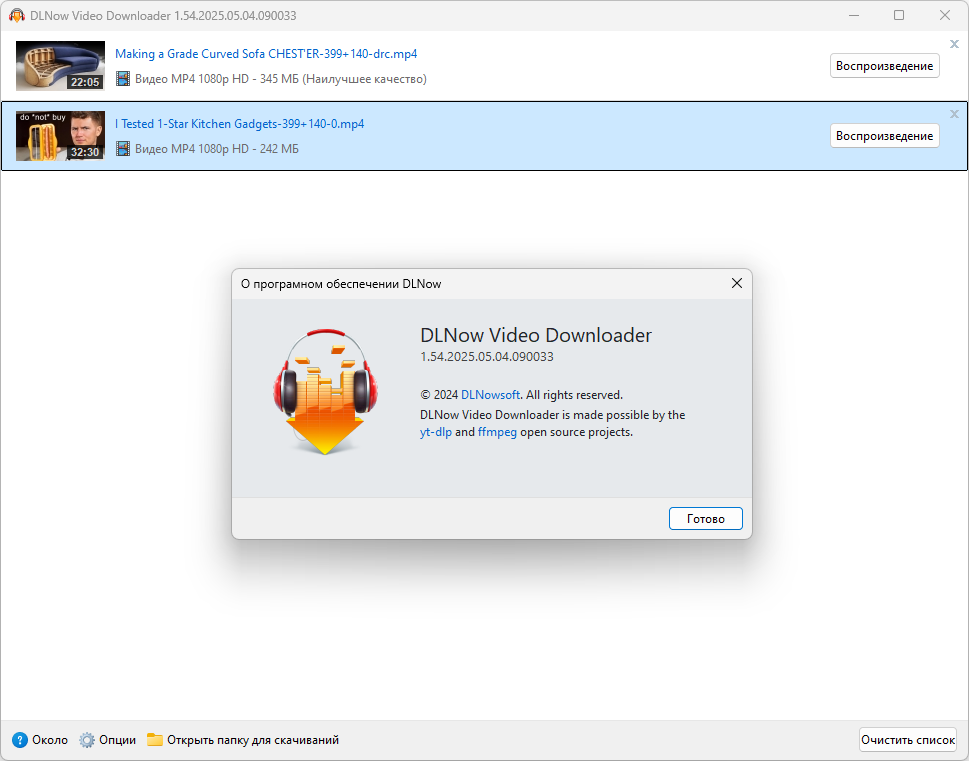The width and height of the screenshot is (969, 761).
Task: Click the blue question mark About icon
Action: coord(20,740)
